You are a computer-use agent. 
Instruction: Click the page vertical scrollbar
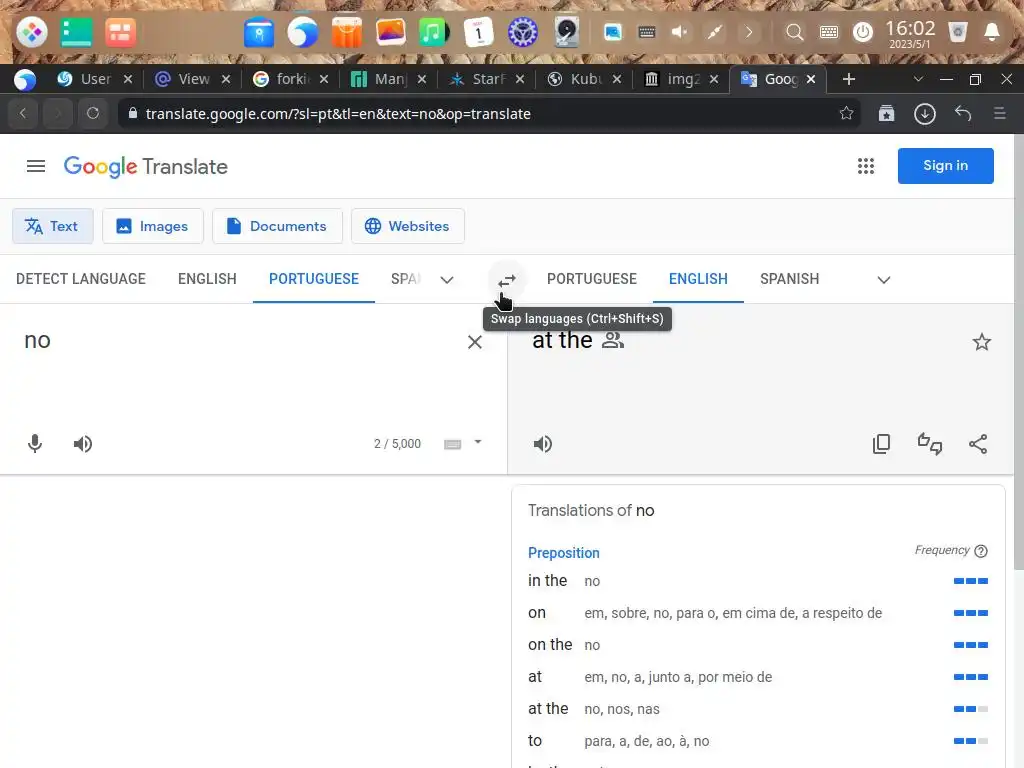[1019, 351]
